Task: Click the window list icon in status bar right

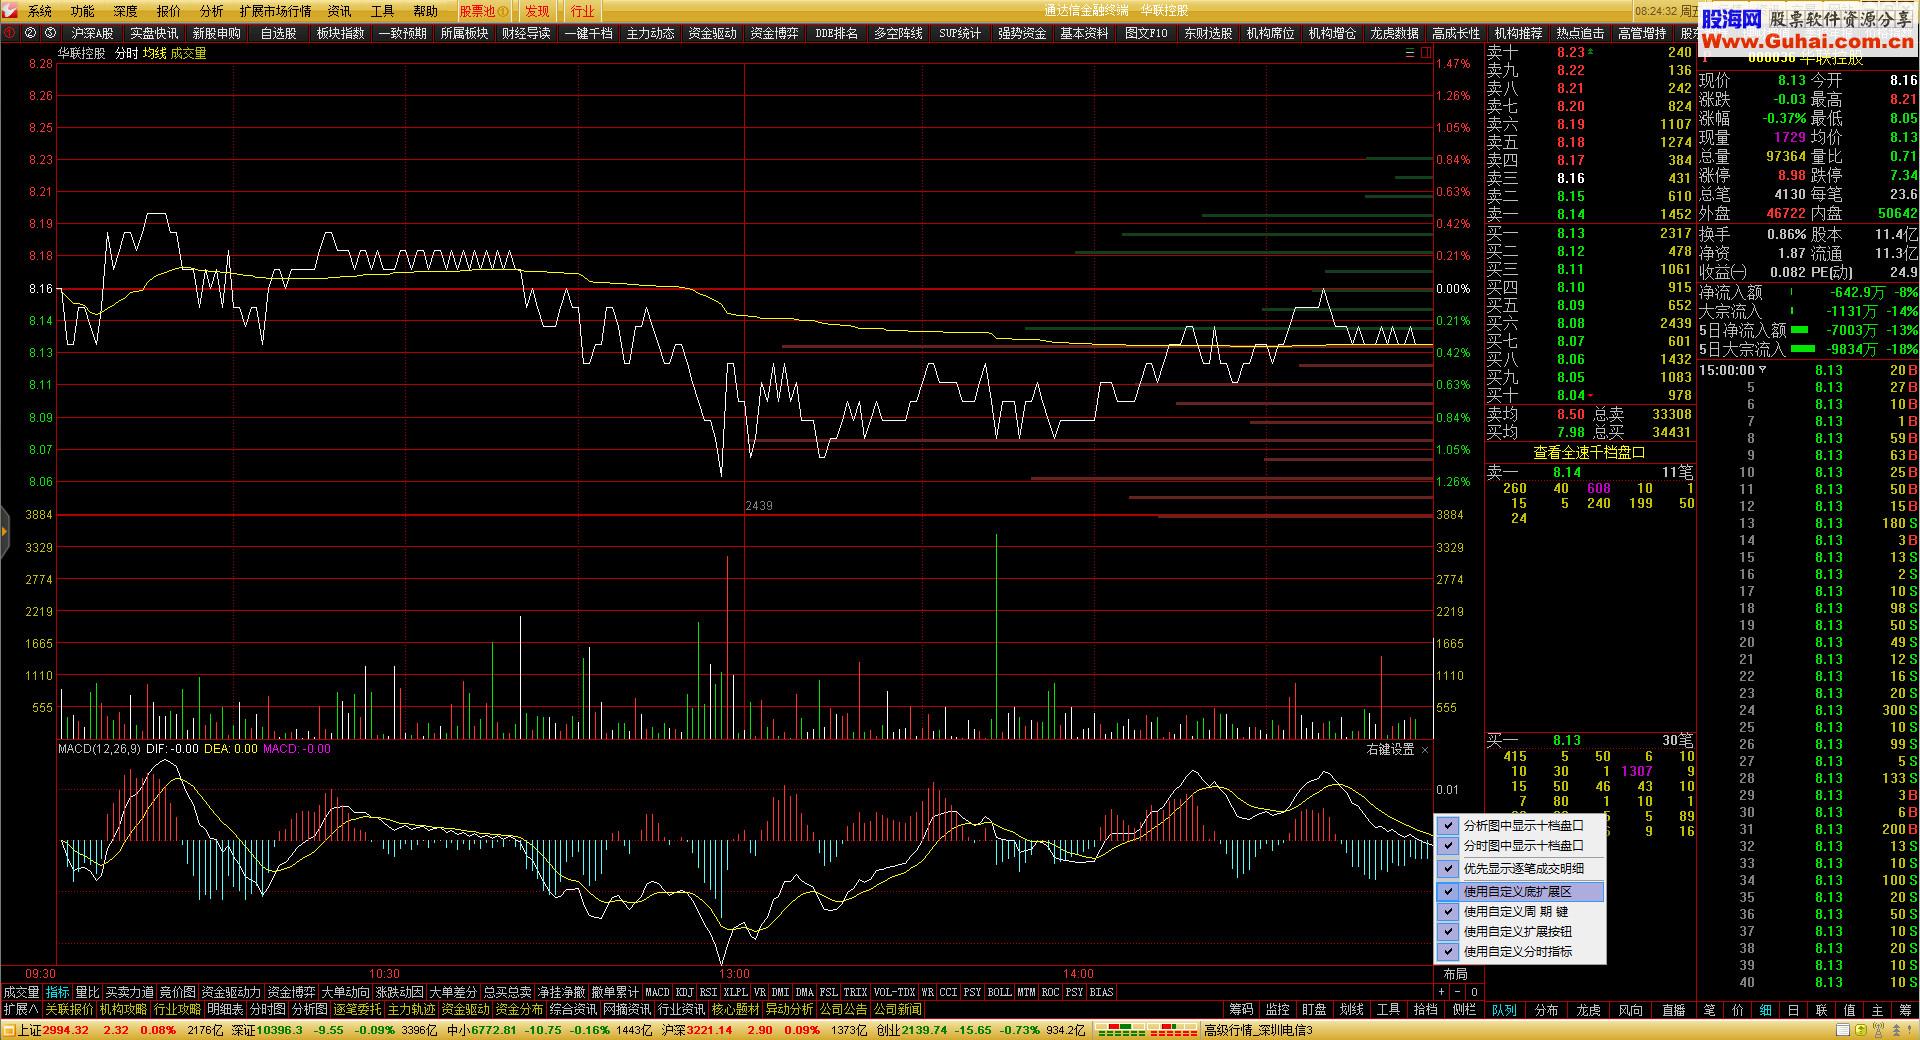Action: pyautogui.click(x=1843, y=1030)
